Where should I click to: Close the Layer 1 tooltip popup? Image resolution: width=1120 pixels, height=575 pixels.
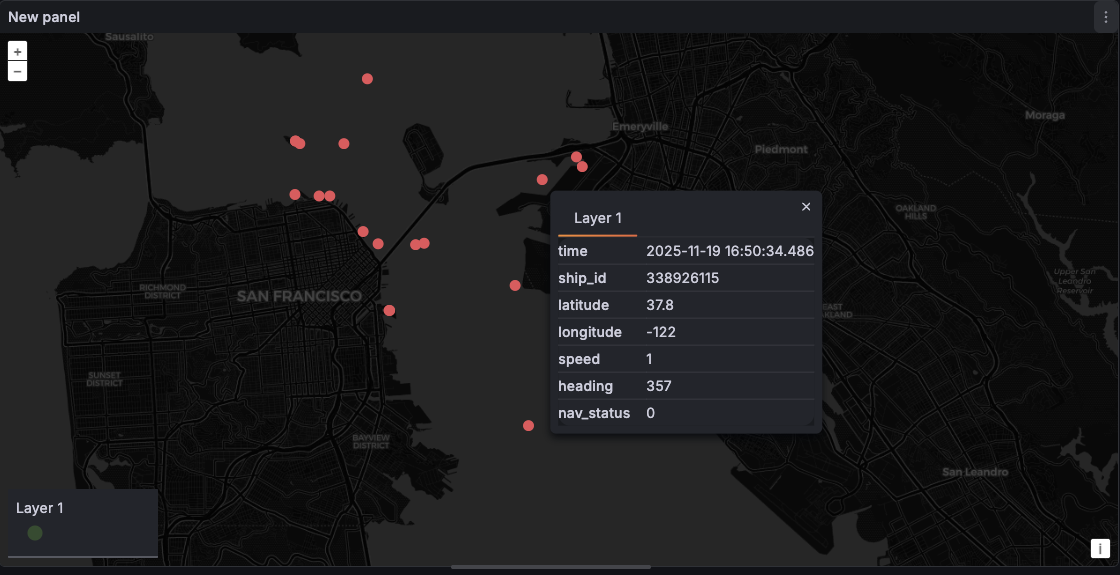(x=806, y=206)
